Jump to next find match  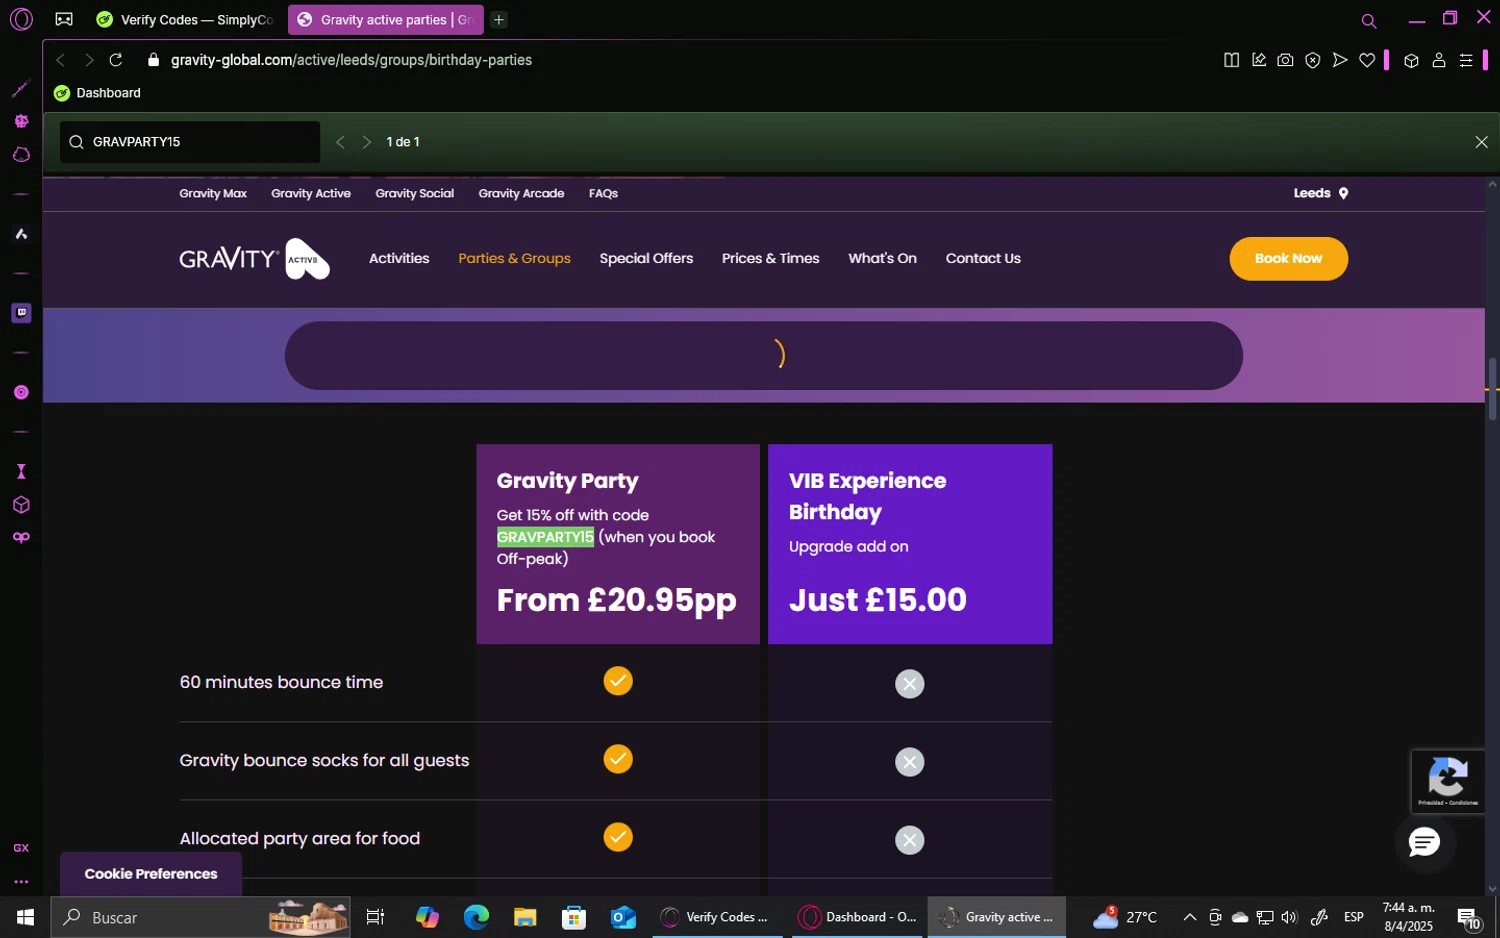pyautogui.click(x=366, y=142)
